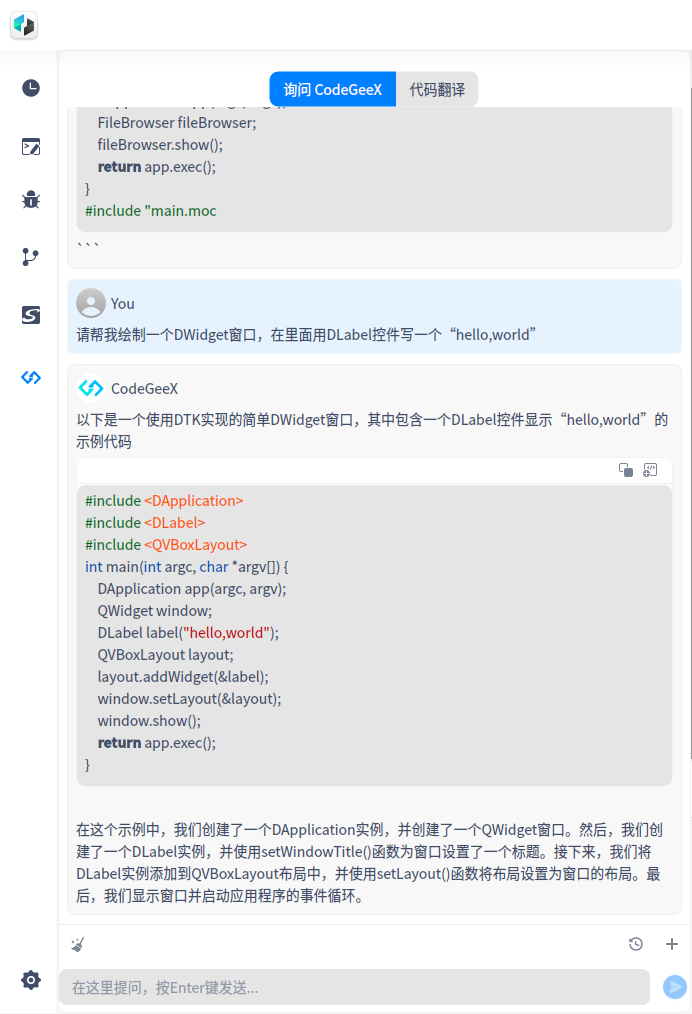Screen dimensions: 692x1014
Task: Switch to 询问 CodeGeeX tab
Action: (332, 89)
